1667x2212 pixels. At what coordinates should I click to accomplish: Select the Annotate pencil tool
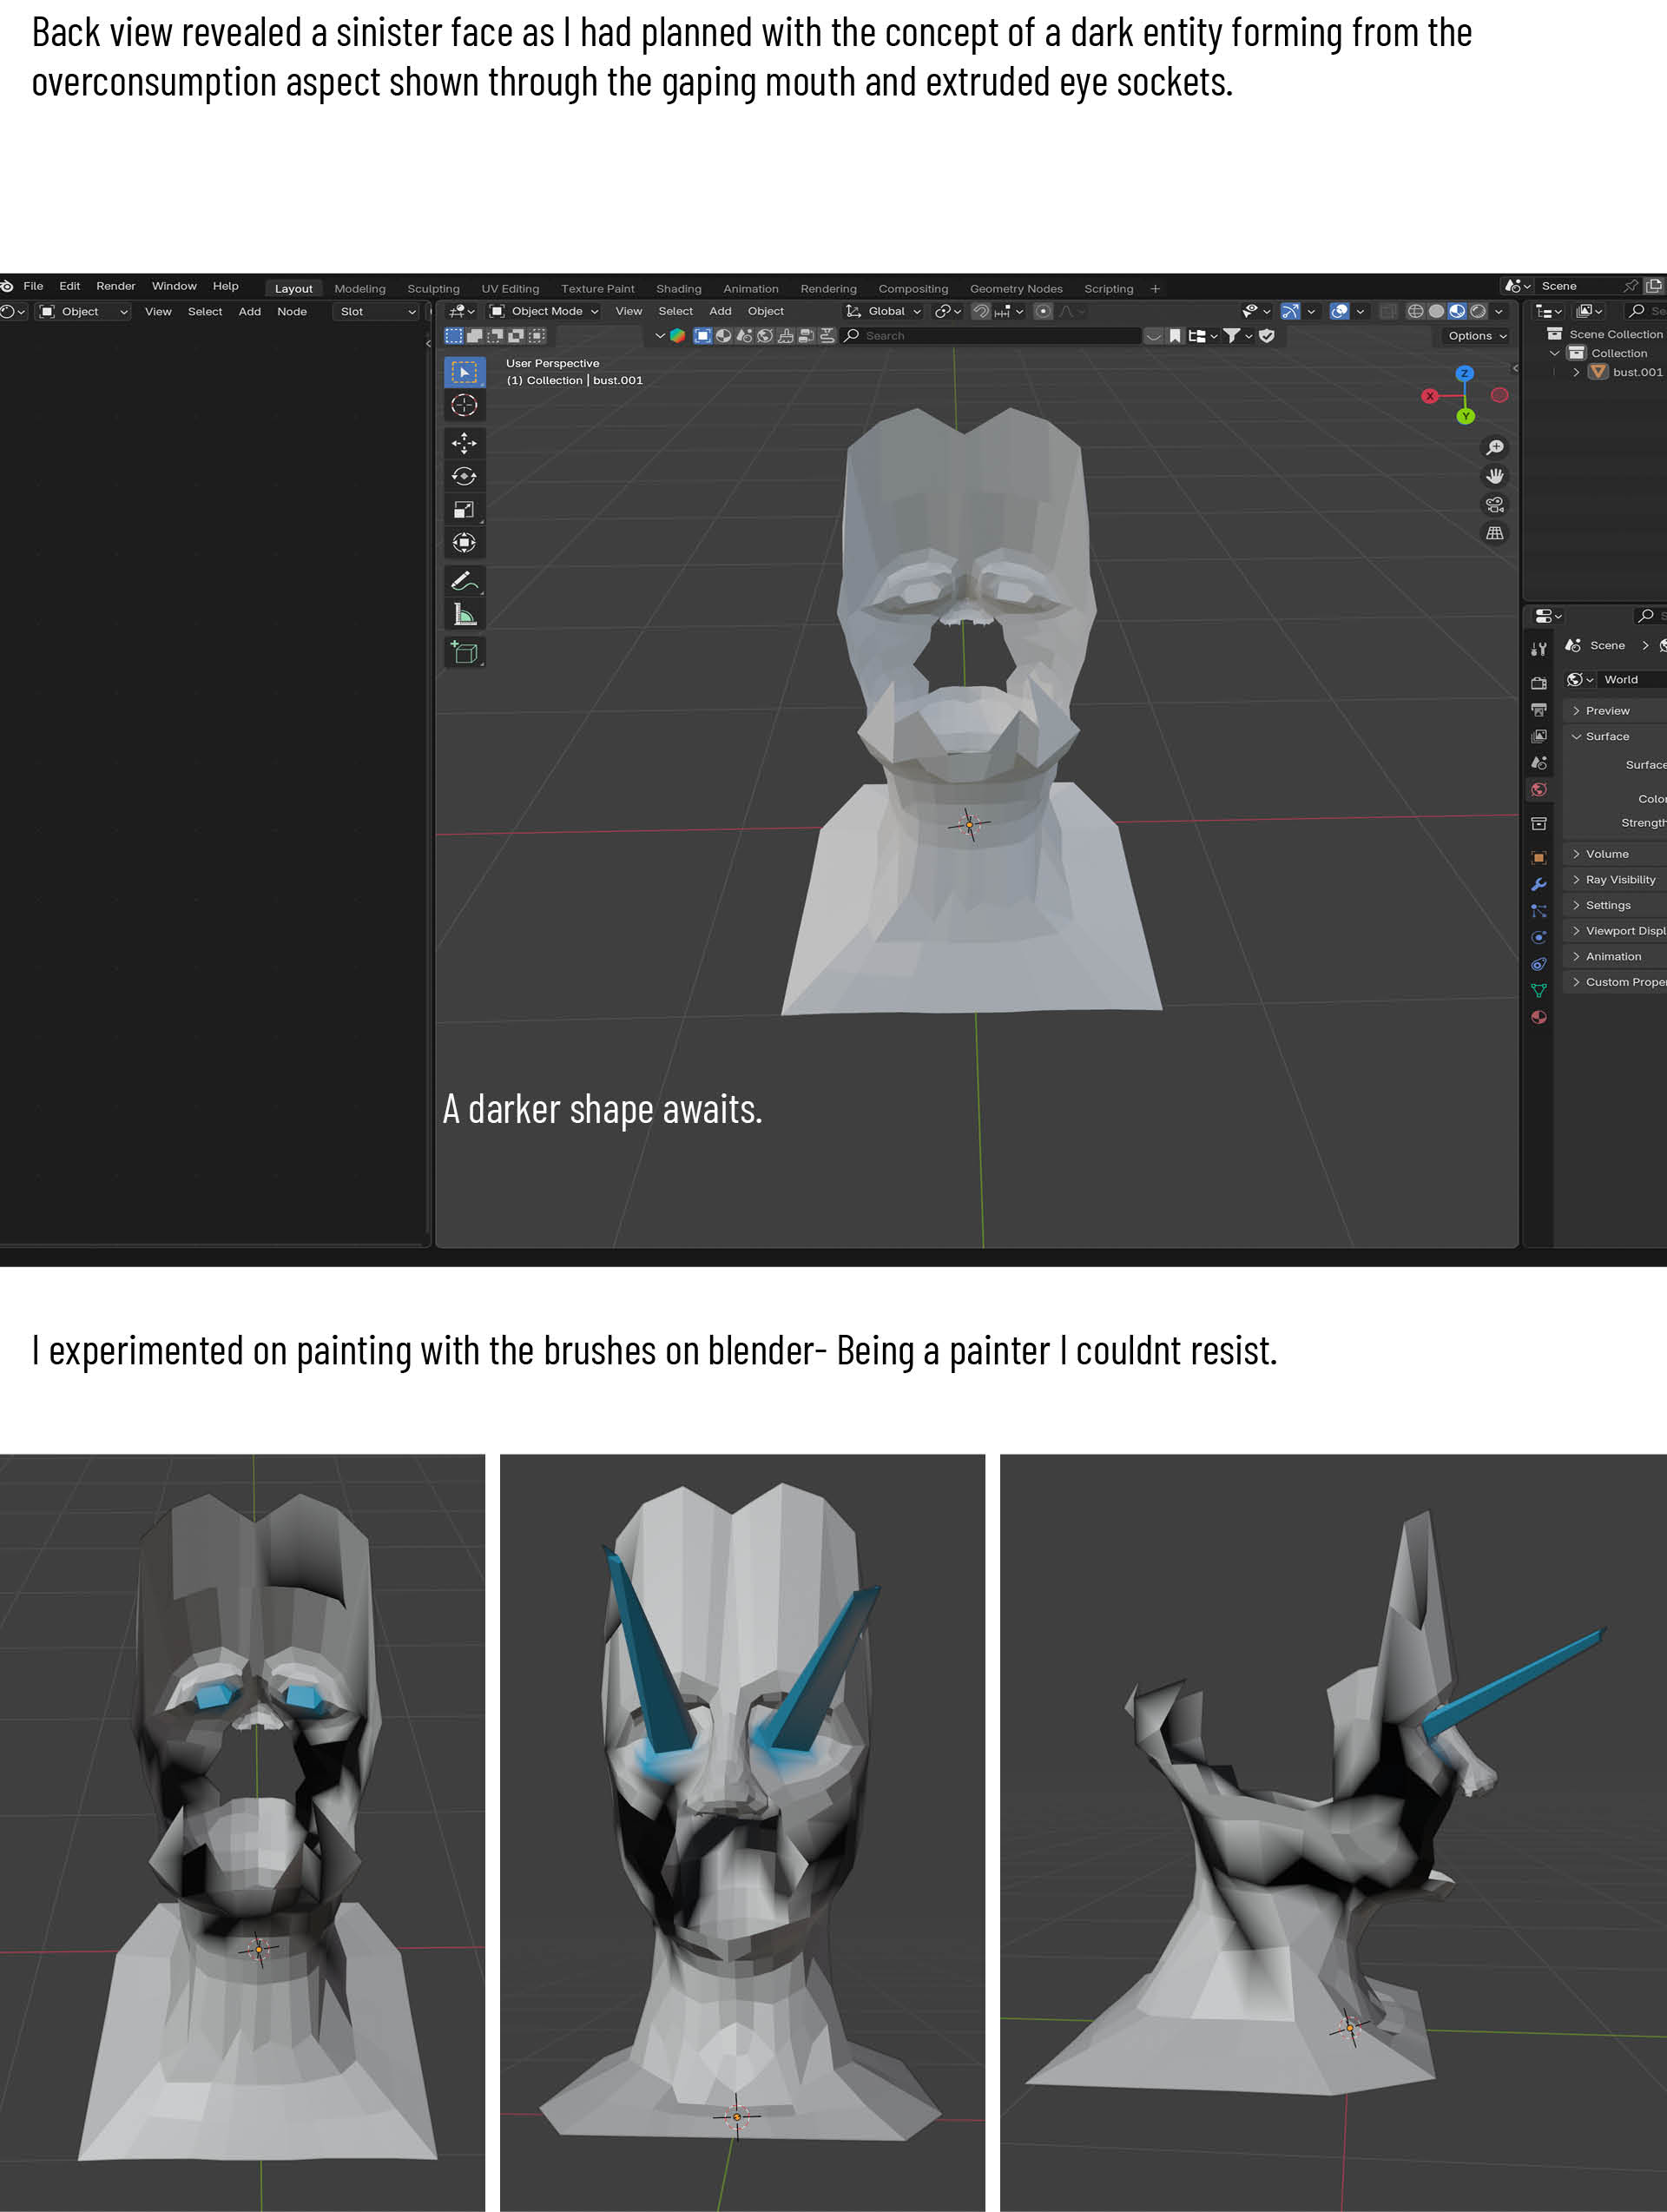[x=463, y=581]
